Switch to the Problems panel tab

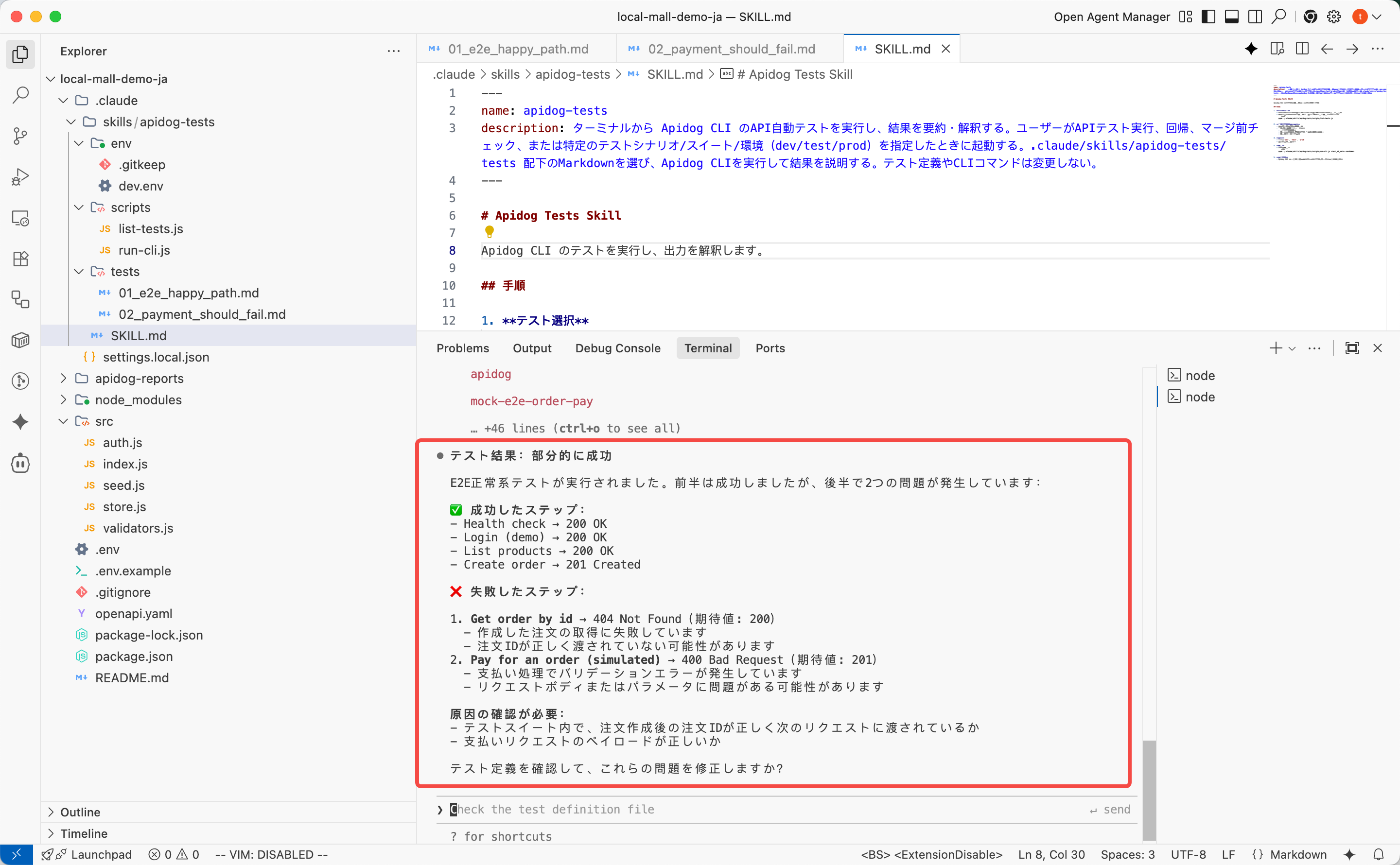[463, 348]
